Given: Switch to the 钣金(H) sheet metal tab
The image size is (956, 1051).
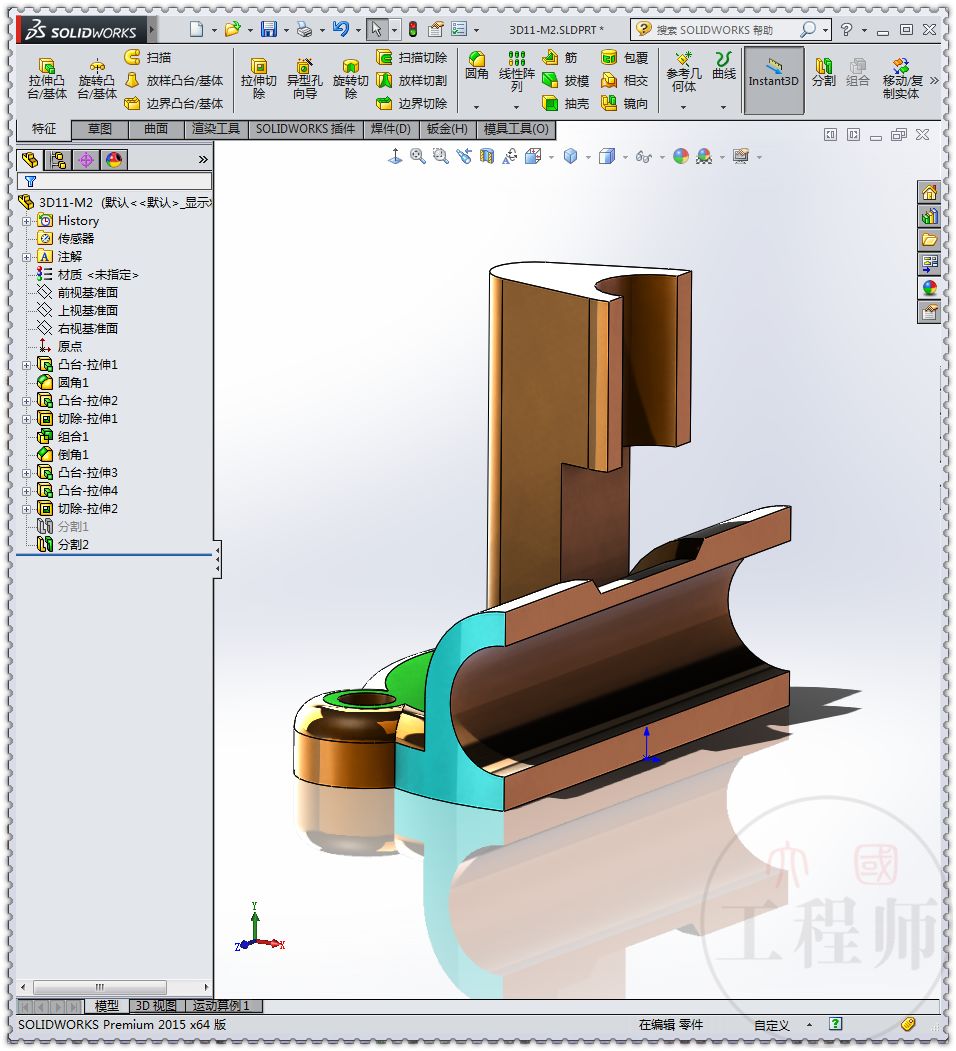Looking at the screenshot, I should point(447,129).
